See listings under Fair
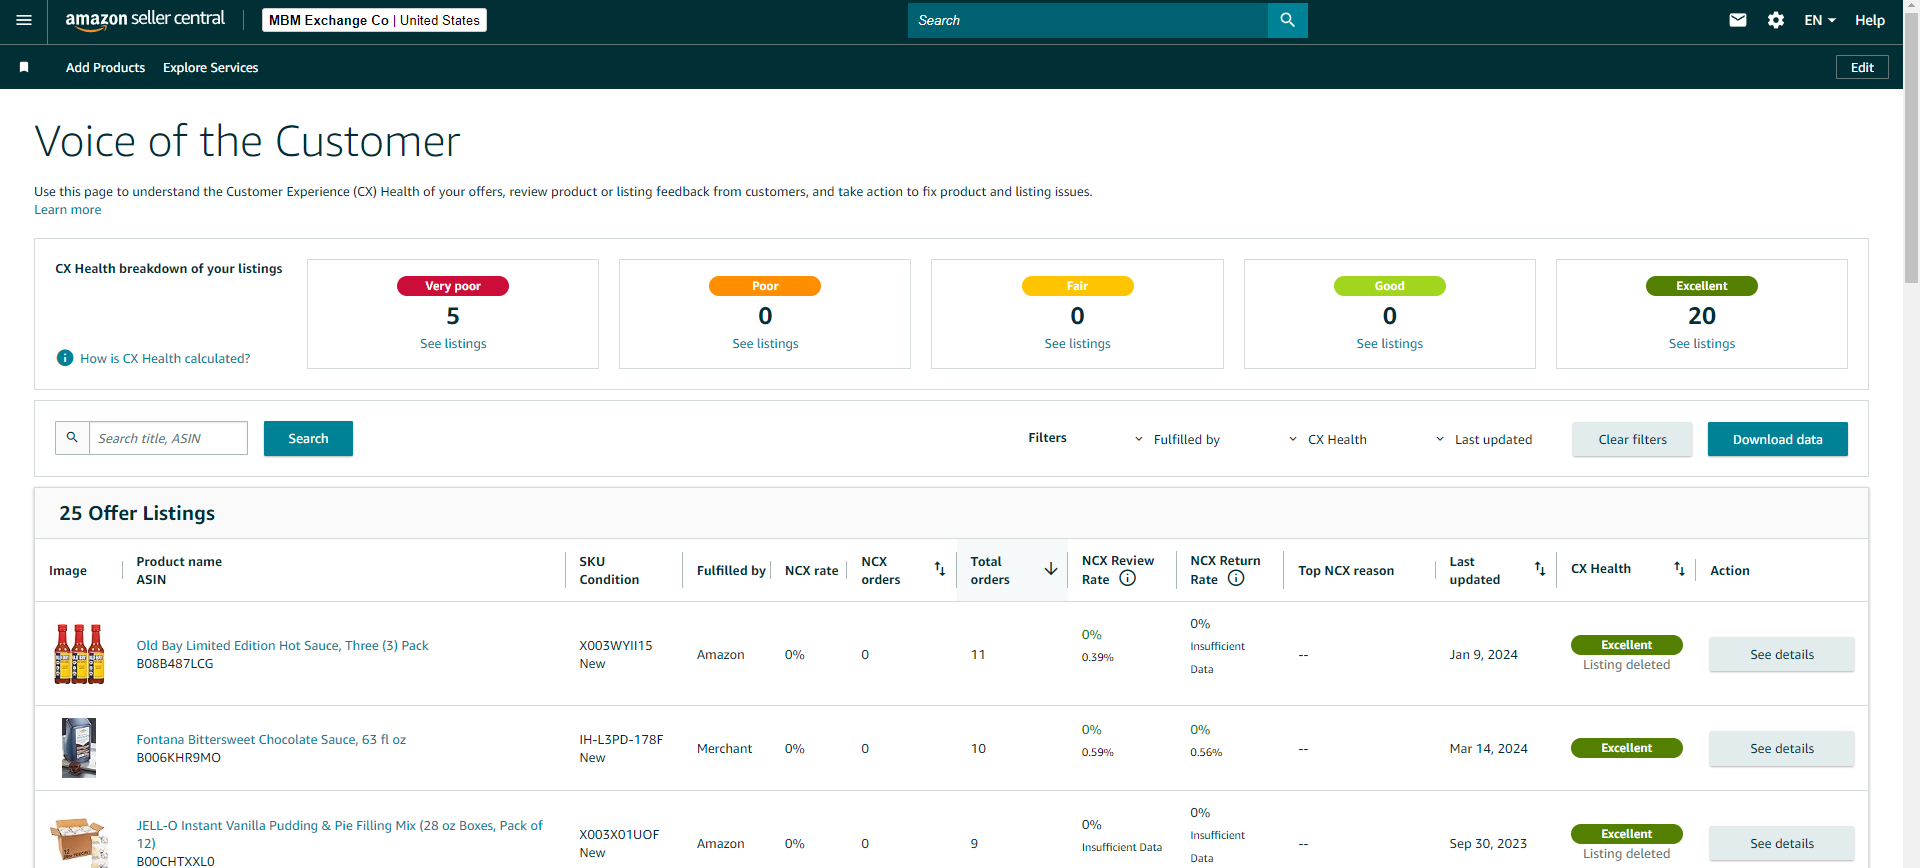Viewport: 1920px width, 868px height. 1077,343
